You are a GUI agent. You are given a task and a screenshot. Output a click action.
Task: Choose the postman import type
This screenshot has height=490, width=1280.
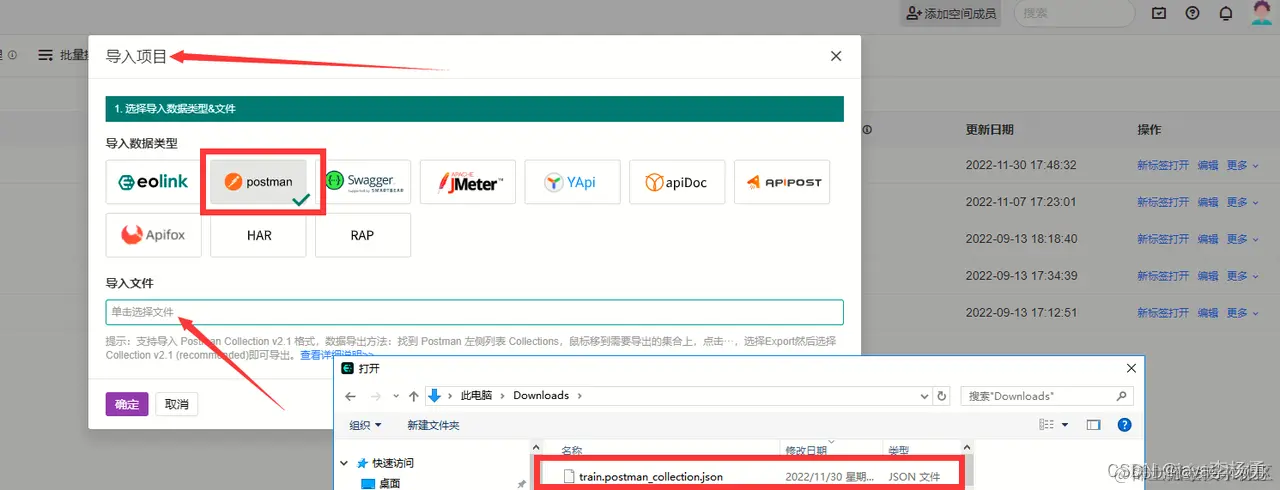point(259,182)
